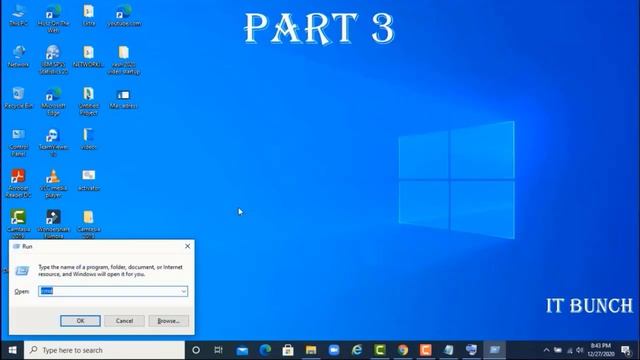Open the IBM SPSS Statistics shortcut

tap(53, 60)
